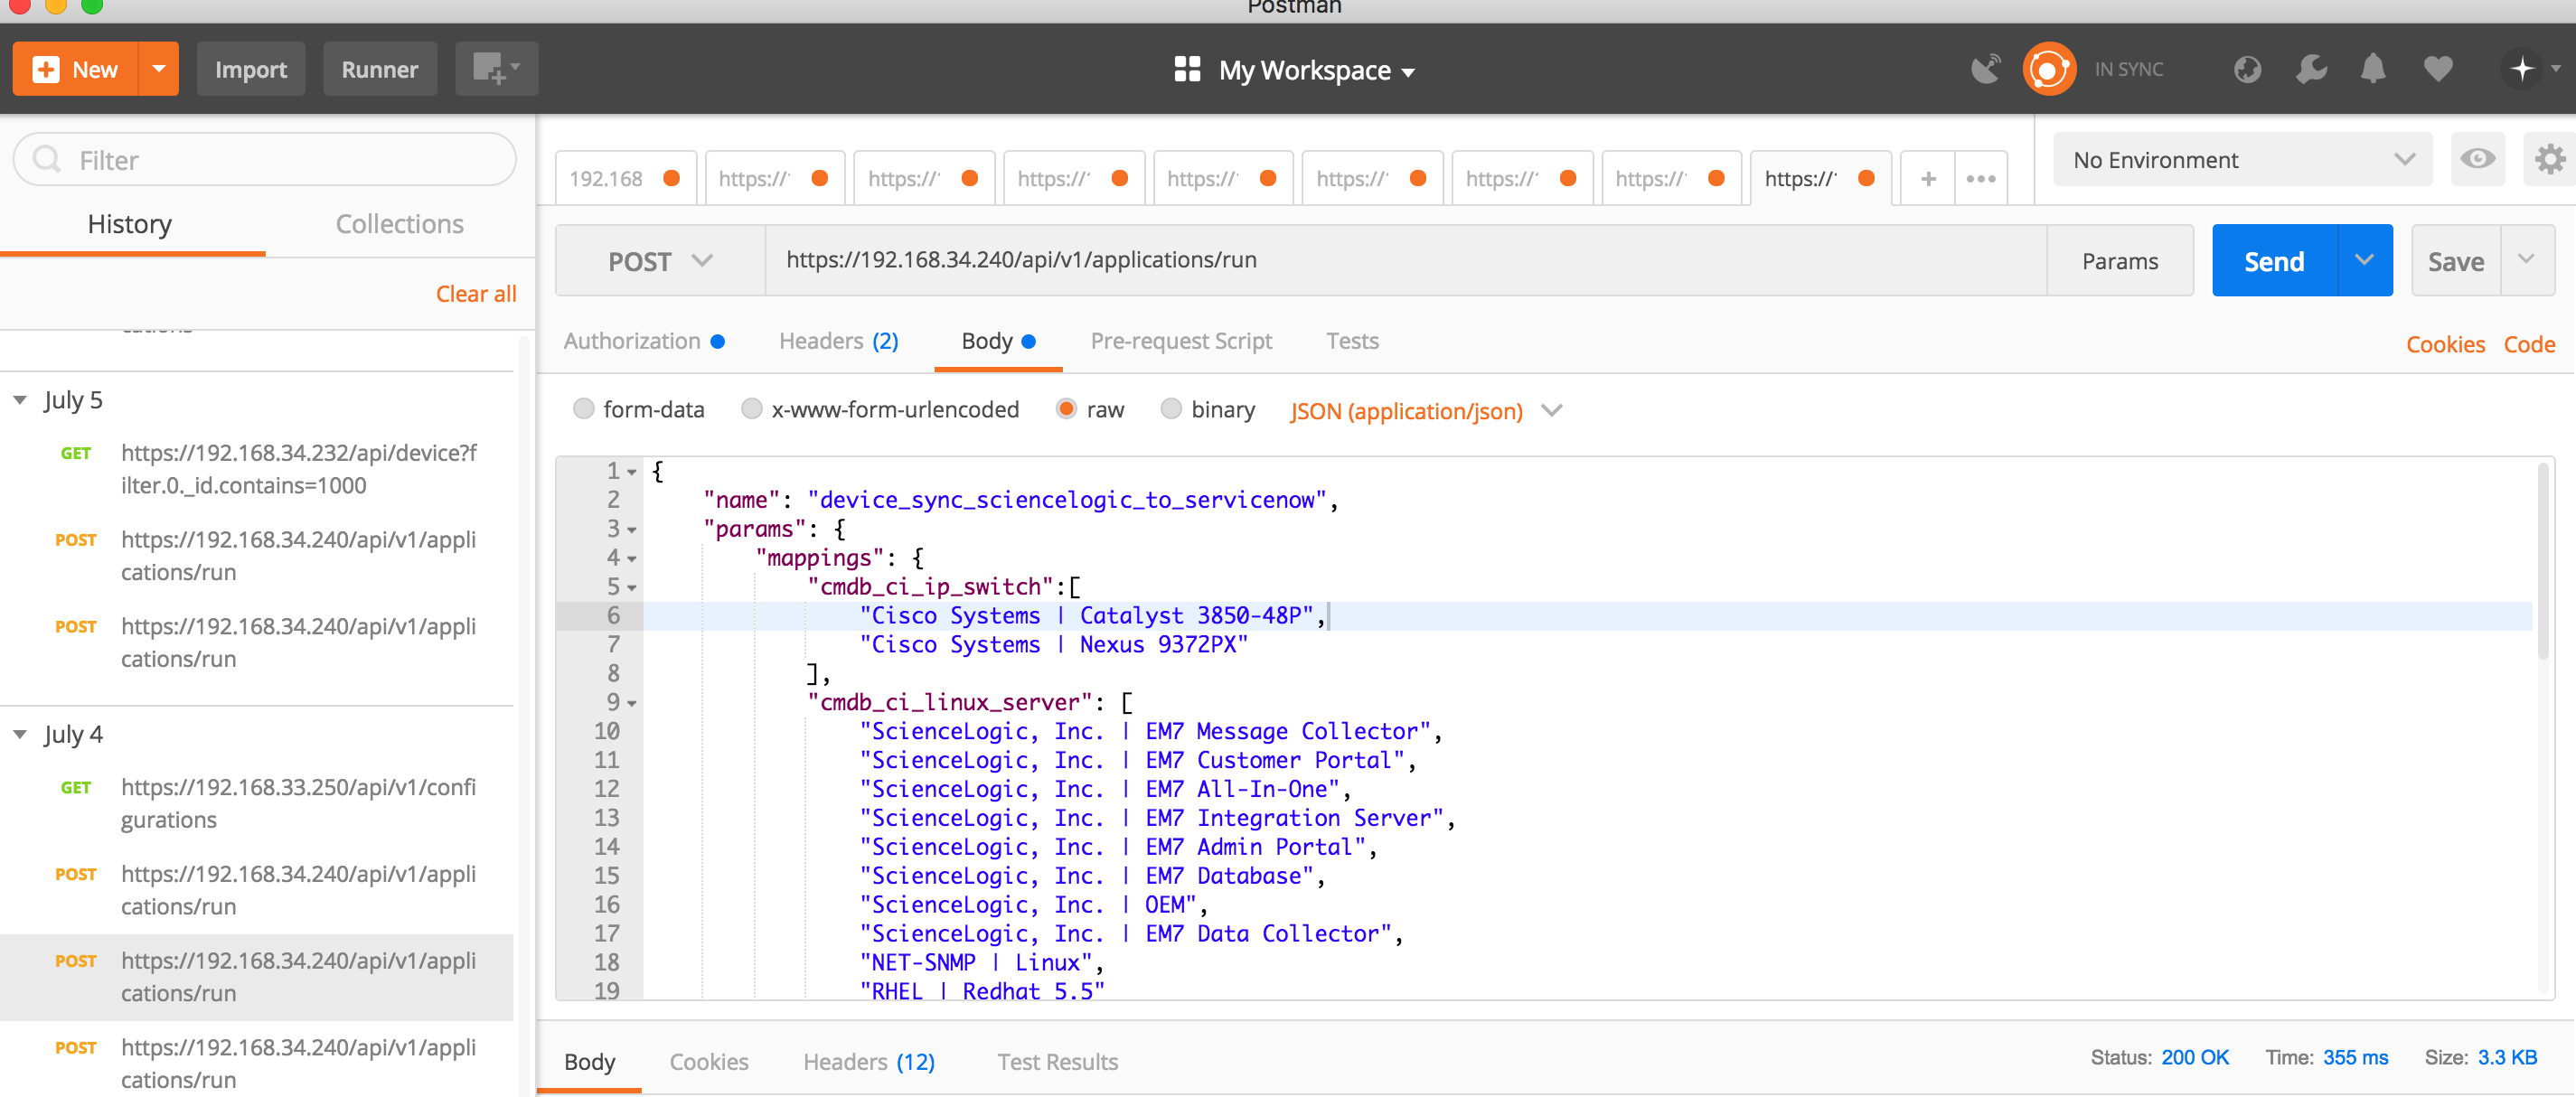Choose x-www-form-urlencoded body type

[752, 409]
